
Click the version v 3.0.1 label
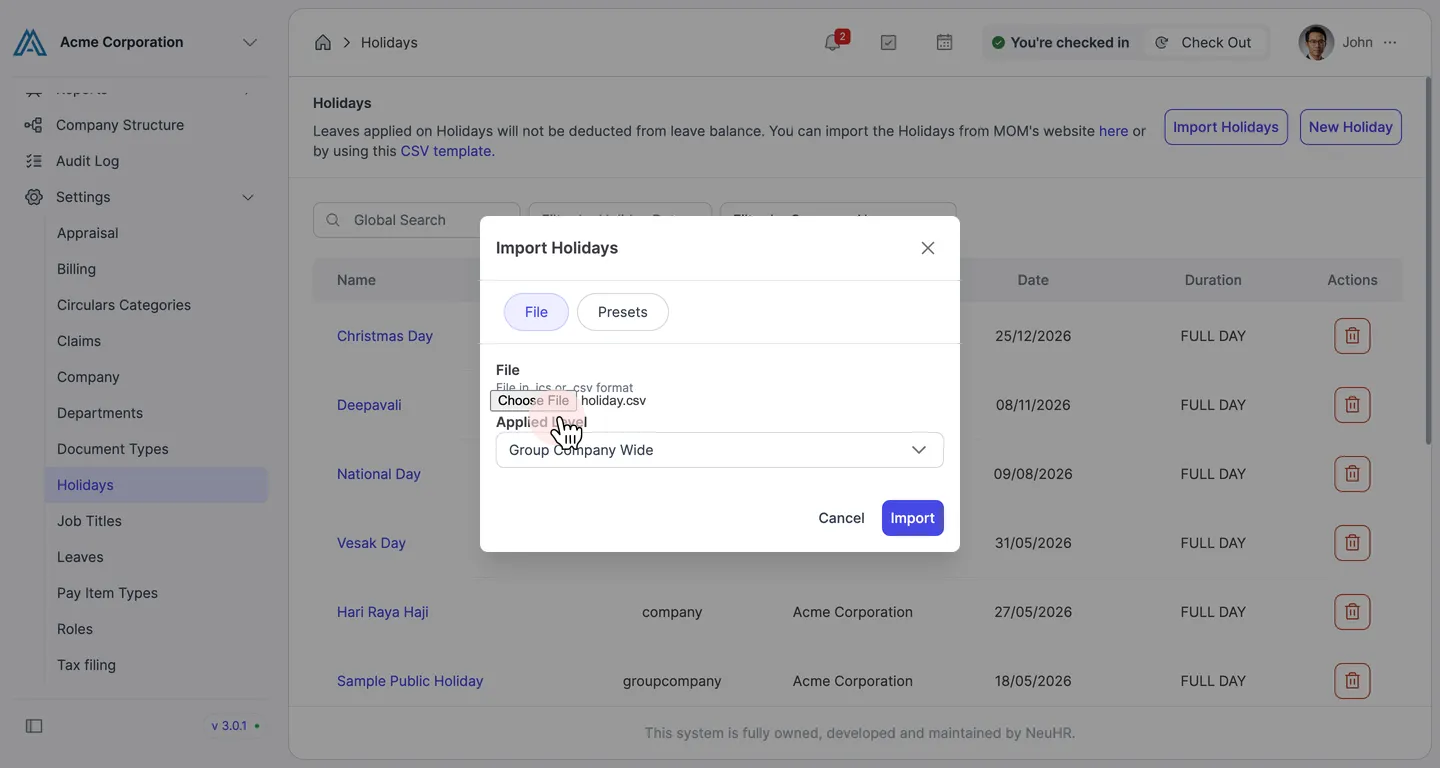click(236, 726)
